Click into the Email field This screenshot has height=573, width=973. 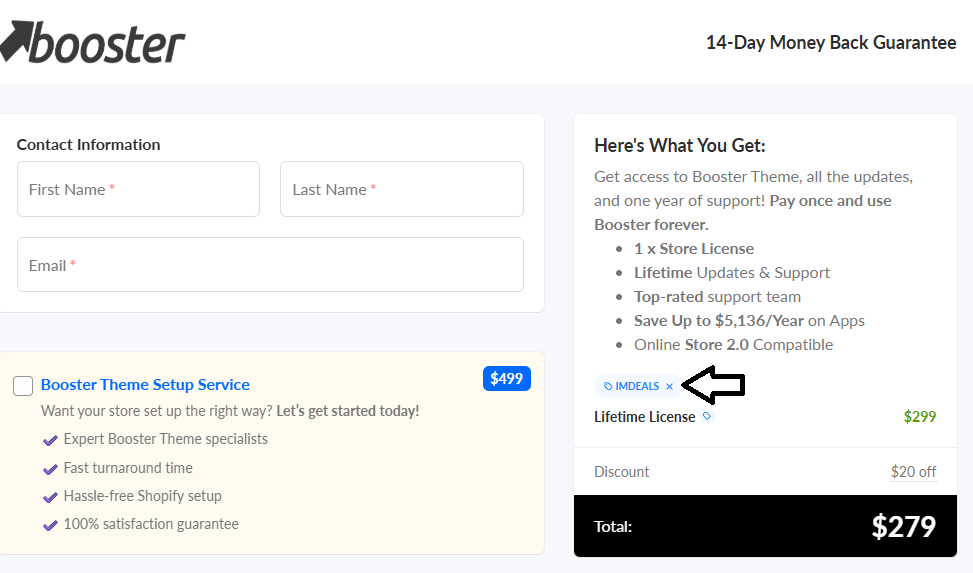click(270, 264)
